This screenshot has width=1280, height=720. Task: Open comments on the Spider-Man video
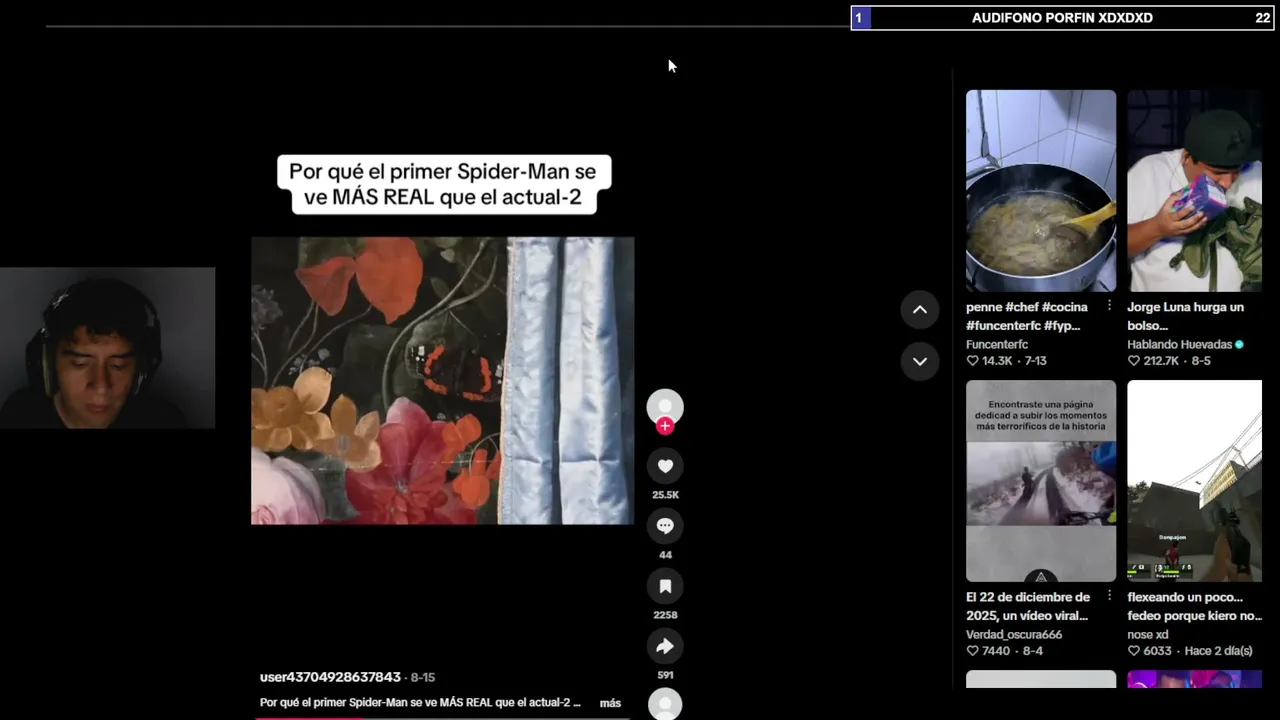[665, 526]
